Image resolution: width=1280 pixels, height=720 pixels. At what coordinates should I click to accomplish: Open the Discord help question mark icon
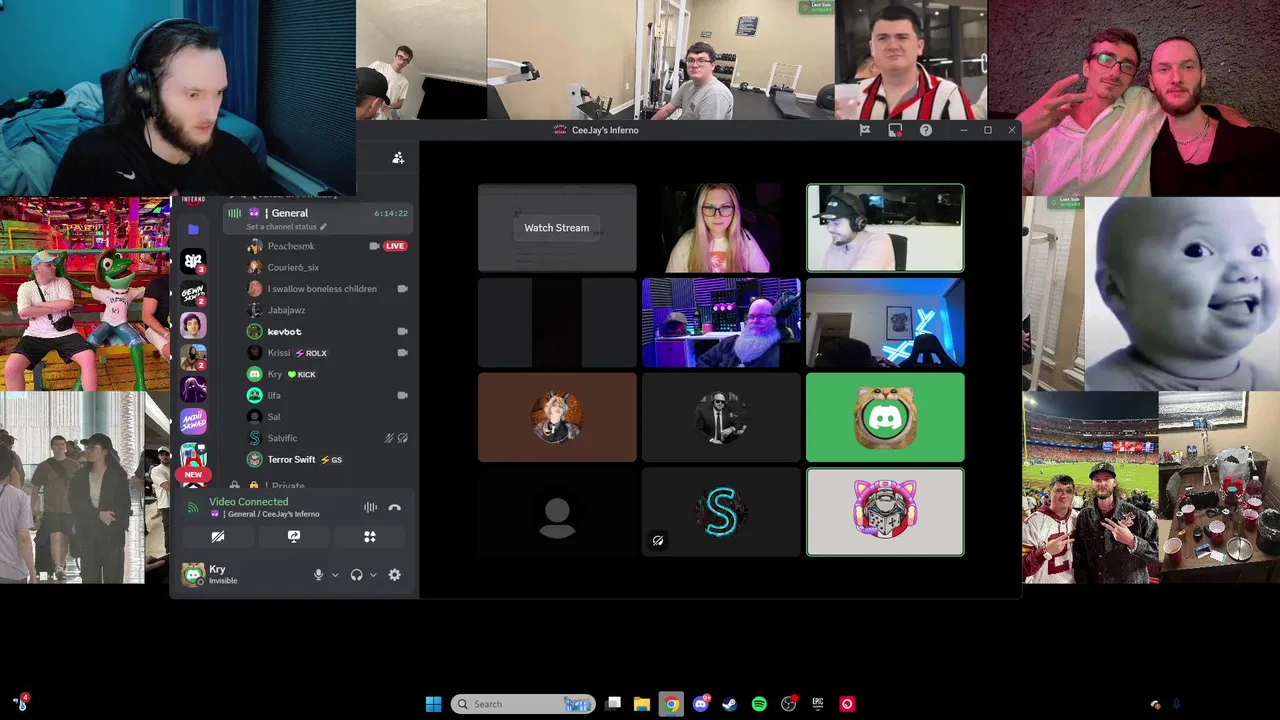click(926, 130)
